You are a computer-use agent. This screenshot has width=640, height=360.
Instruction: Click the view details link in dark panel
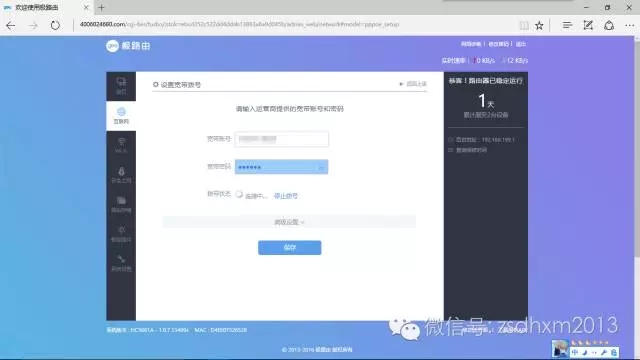(x=471, y=150)
